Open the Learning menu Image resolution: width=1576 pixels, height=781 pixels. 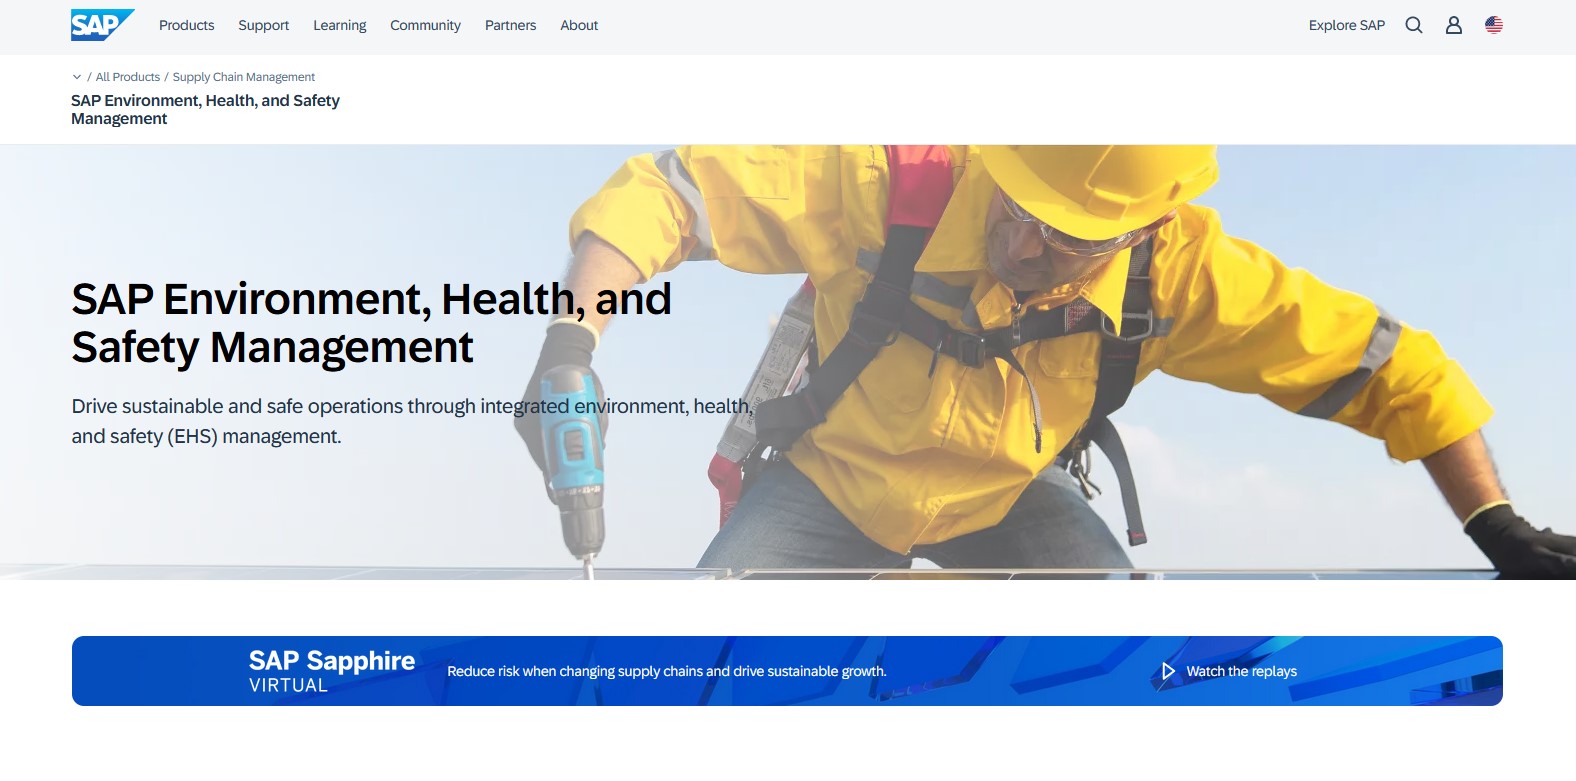tap(340, 25)
